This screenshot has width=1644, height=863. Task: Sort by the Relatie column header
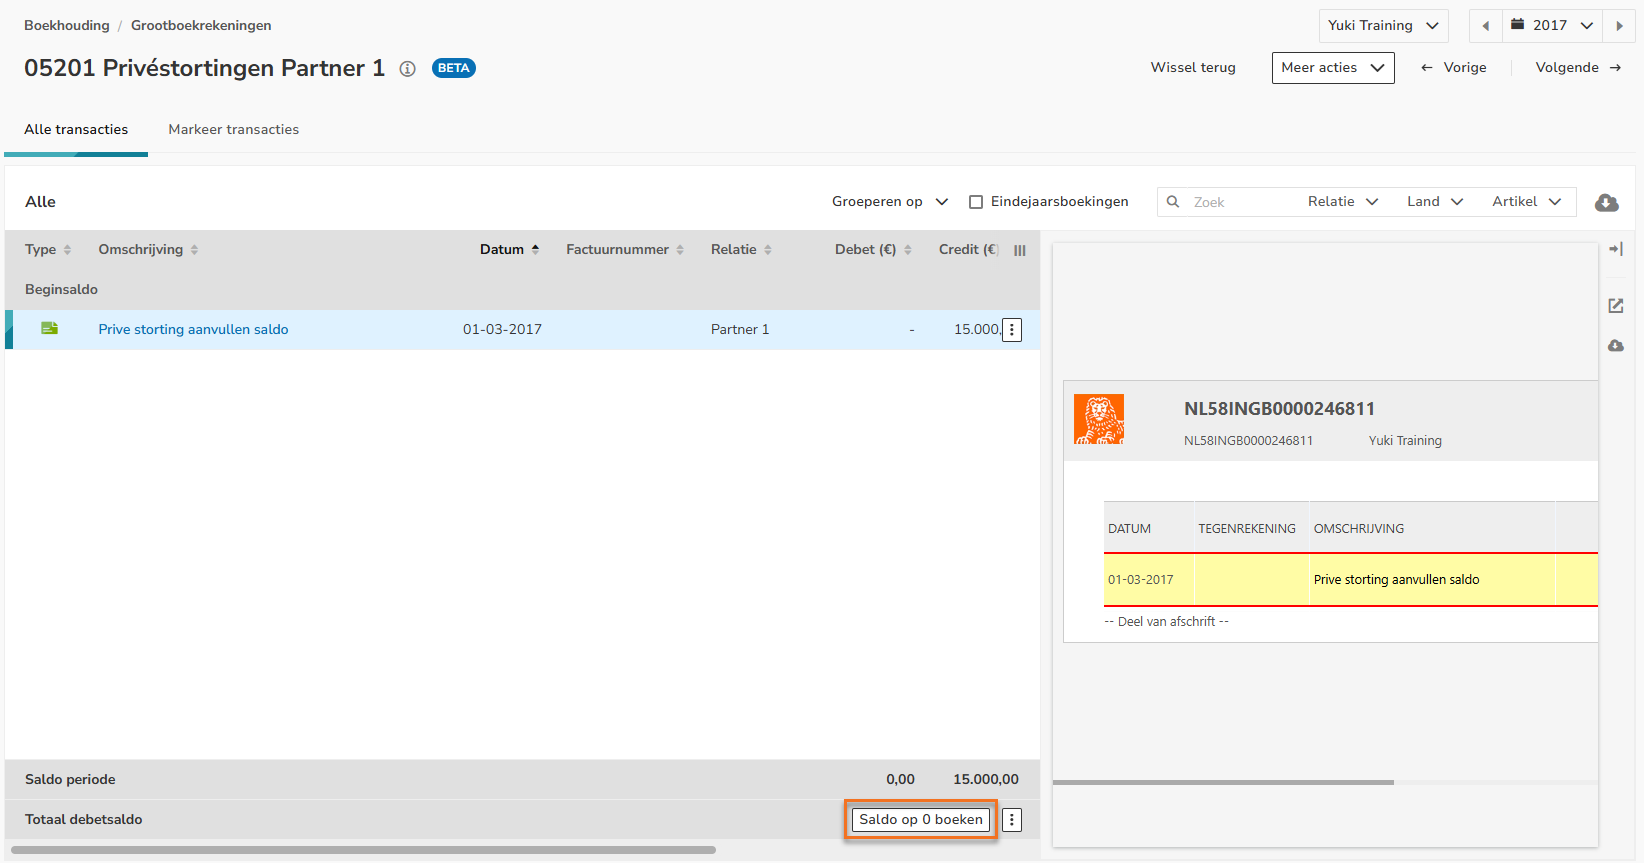(741, 250)
